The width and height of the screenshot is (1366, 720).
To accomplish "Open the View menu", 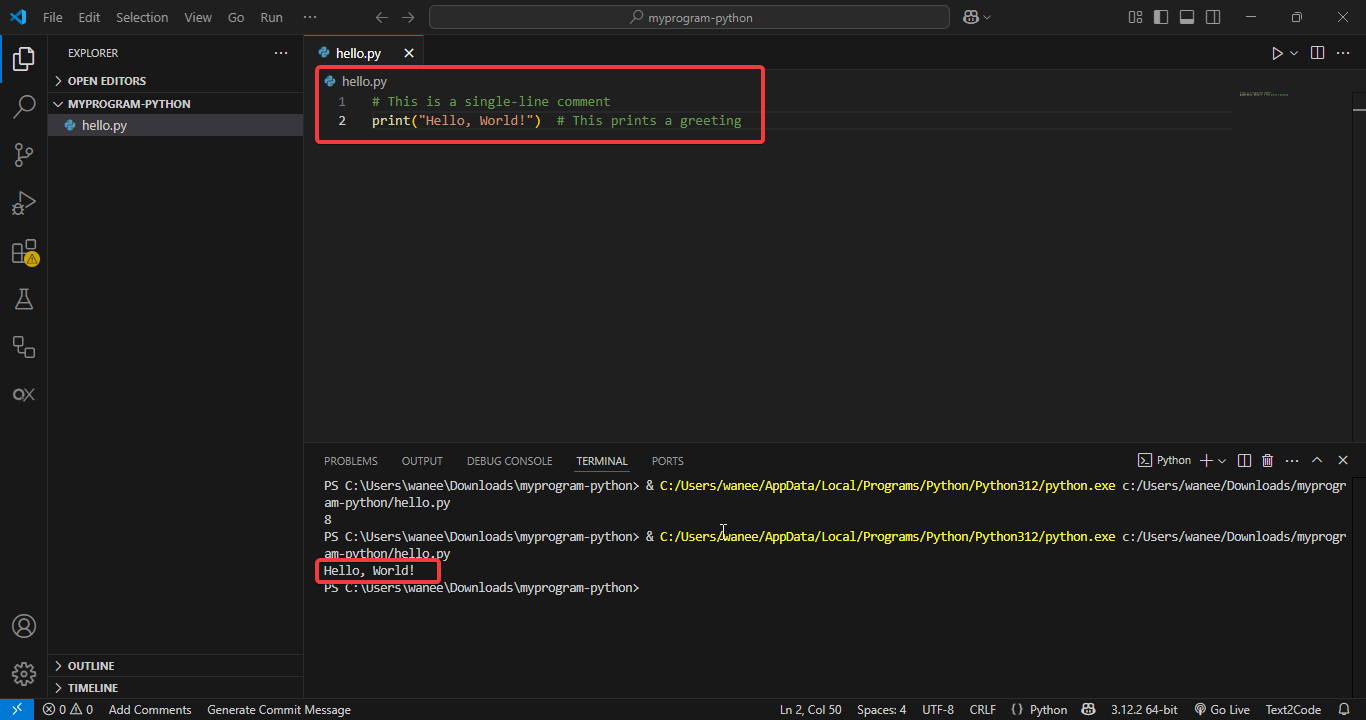I will (x=198, y=17).
